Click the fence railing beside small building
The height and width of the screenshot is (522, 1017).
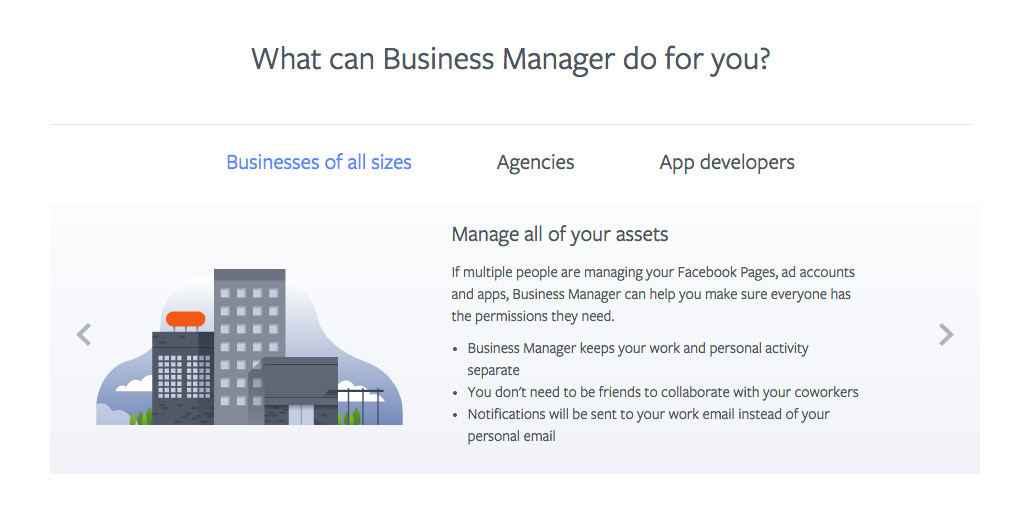click(361, 406)
